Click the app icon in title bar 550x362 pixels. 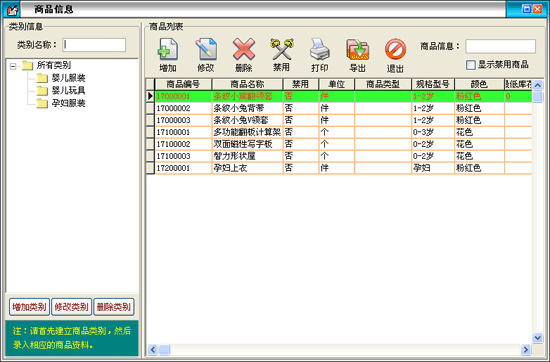11,9
